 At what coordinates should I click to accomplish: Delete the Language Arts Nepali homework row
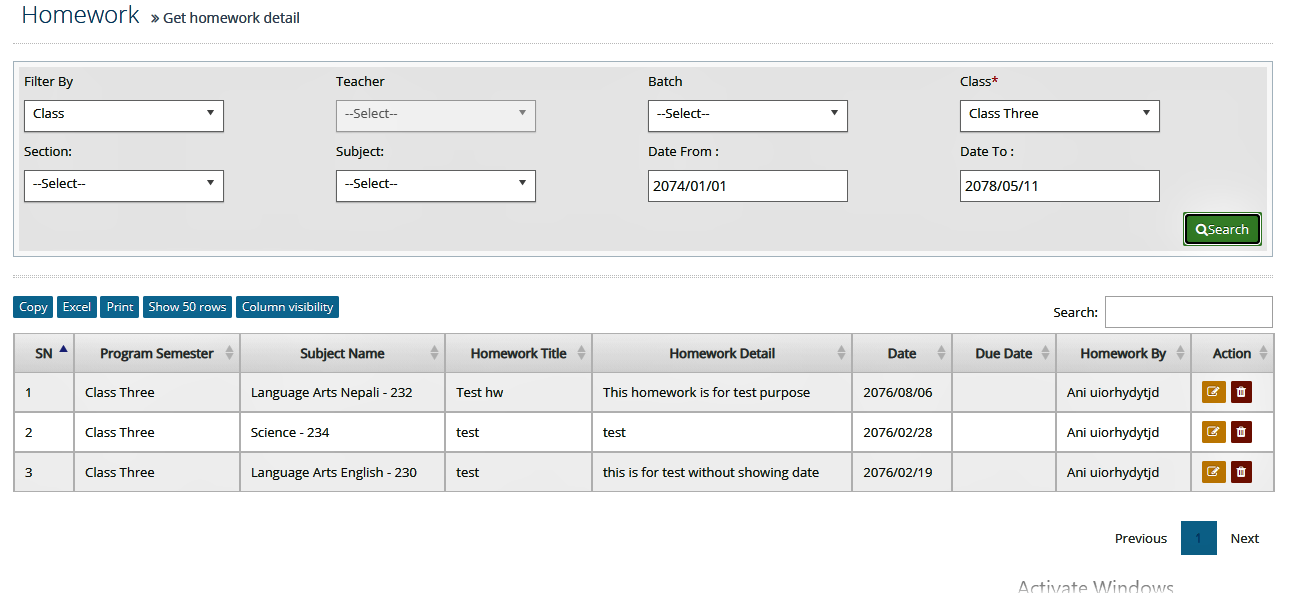tap(1241, 392)
